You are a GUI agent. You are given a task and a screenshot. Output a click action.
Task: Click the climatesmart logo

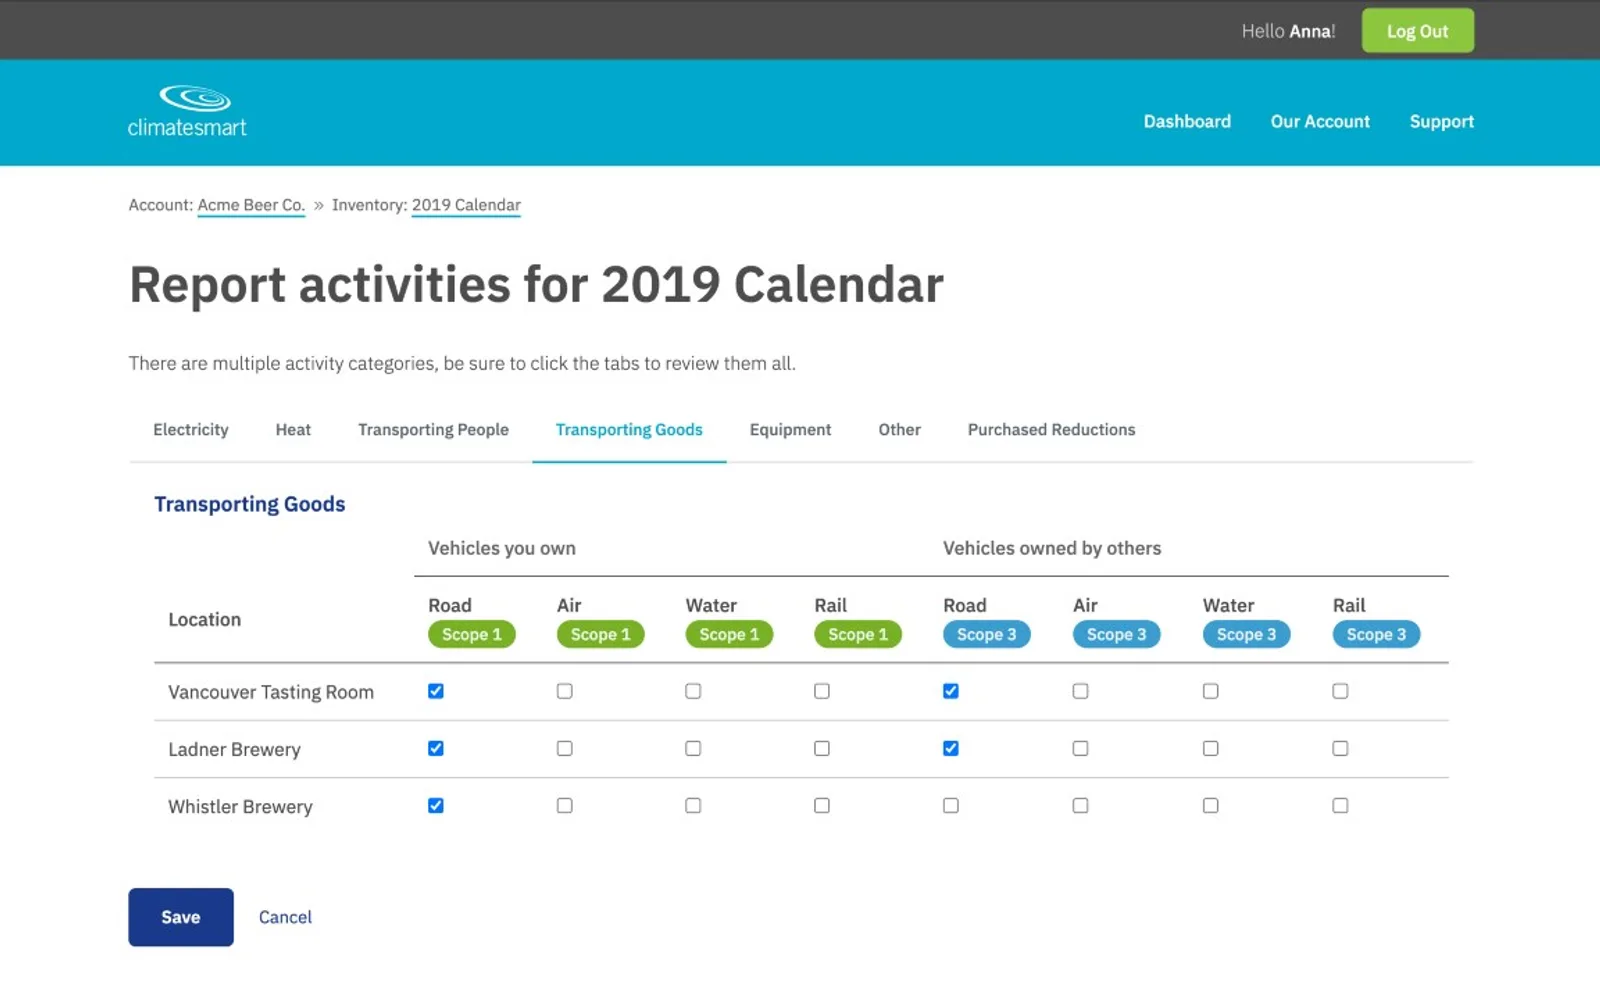click(187, 111)
